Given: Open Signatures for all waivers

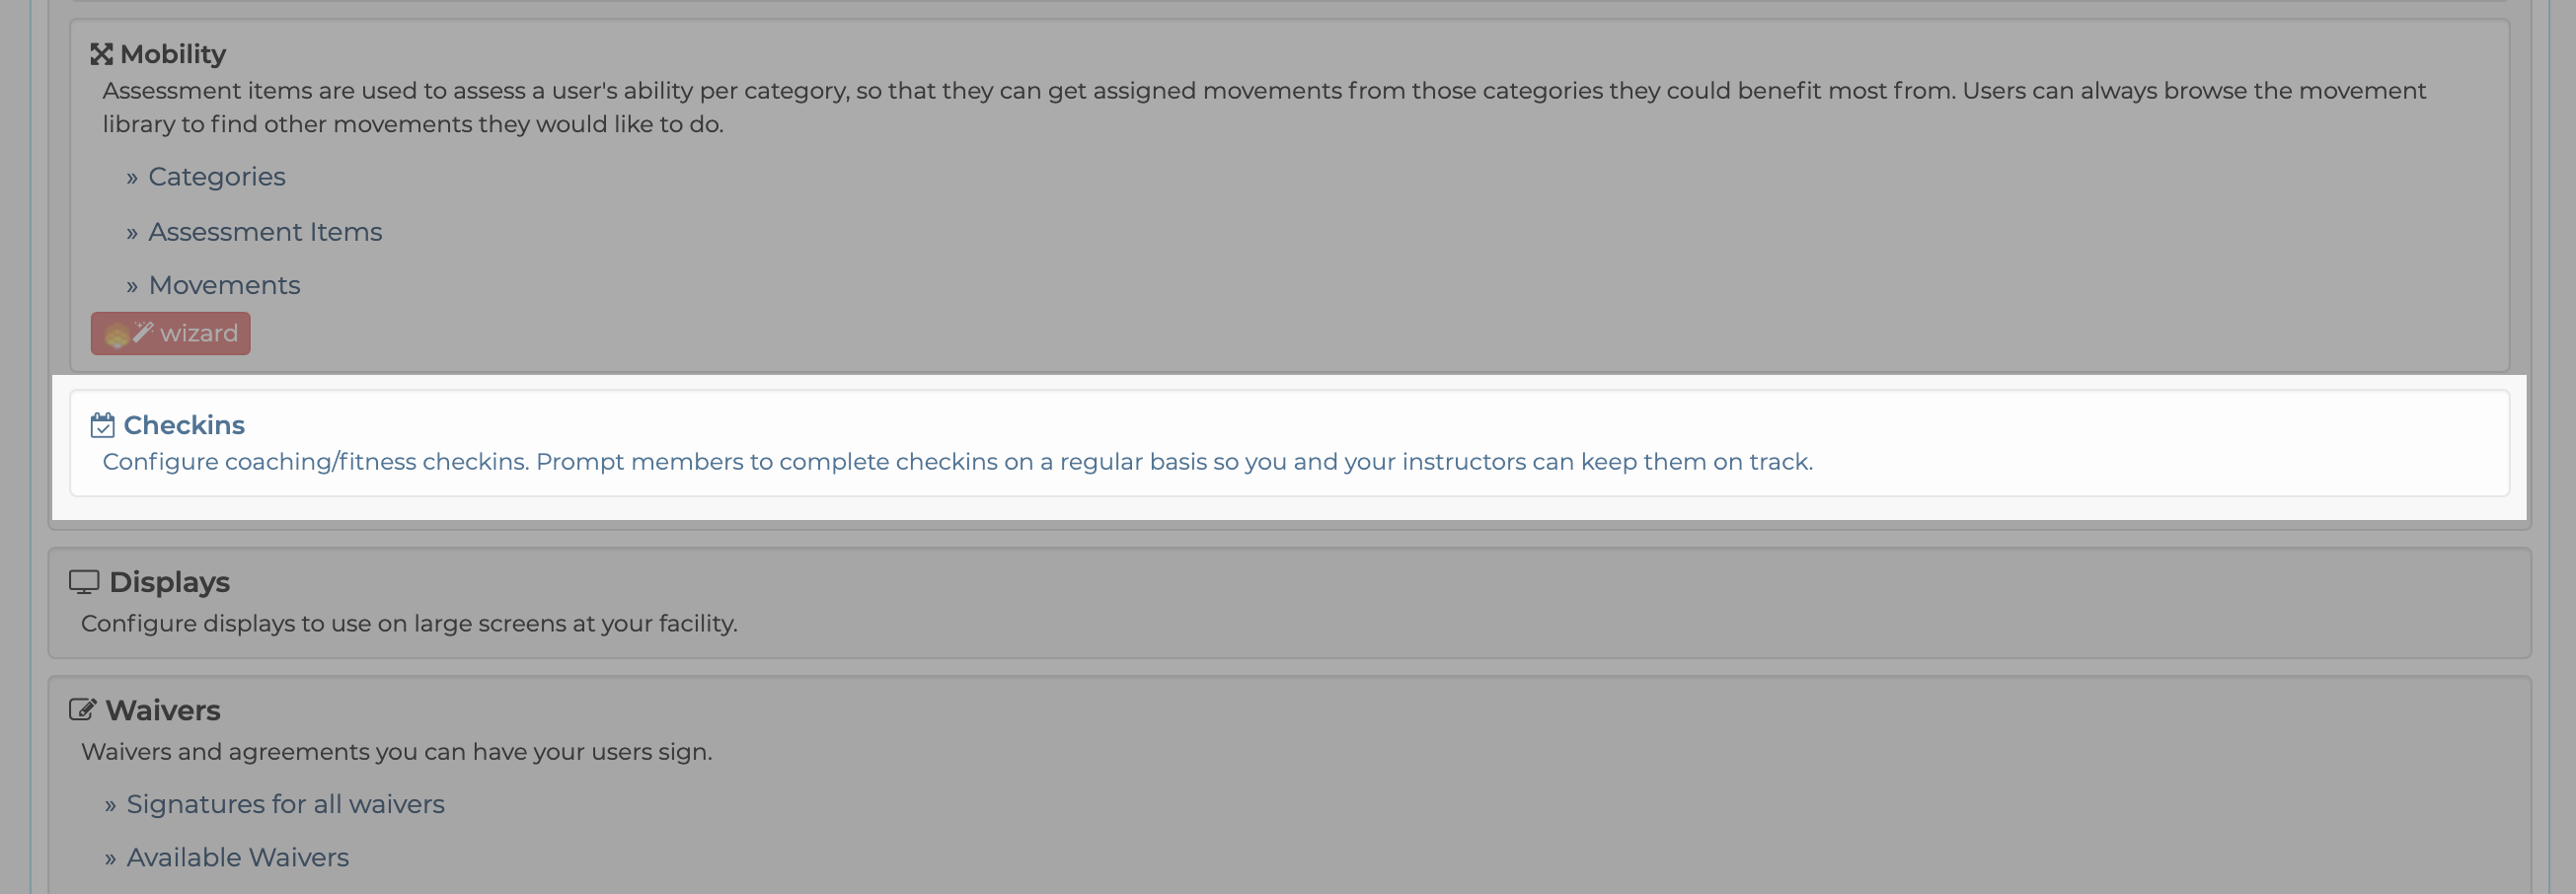Looking at the screenshot, I should click(285, 804).
